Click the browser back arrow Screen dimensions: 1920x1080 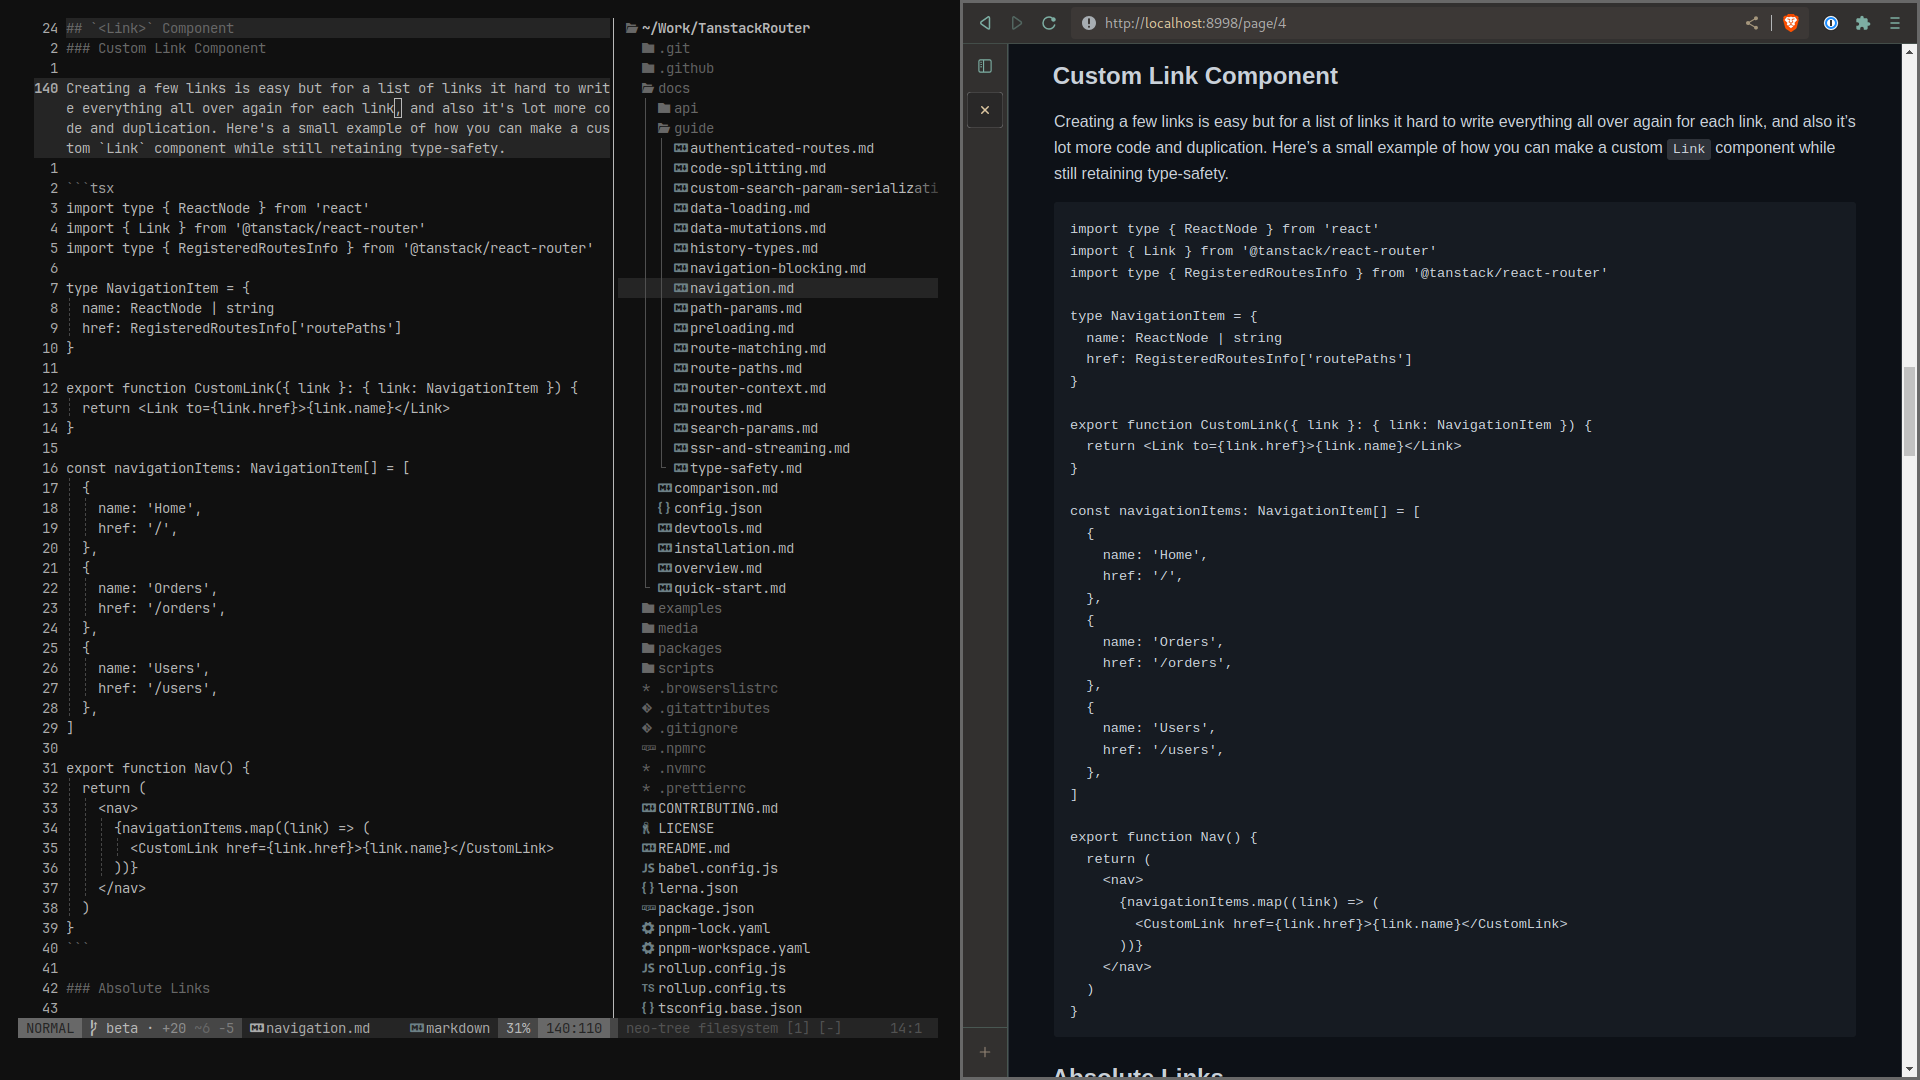(x=985, y=23)
